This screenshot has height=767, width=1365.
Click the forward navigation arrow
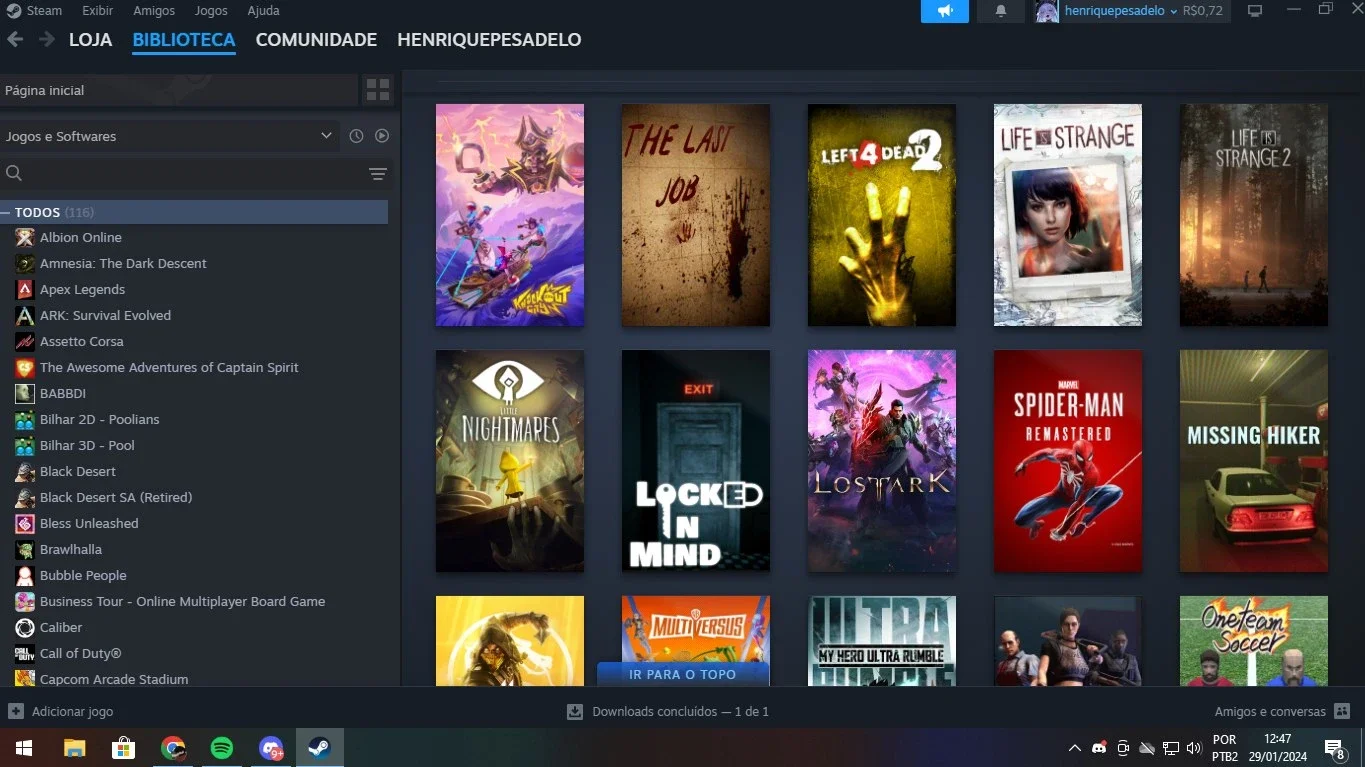(46, 39)
